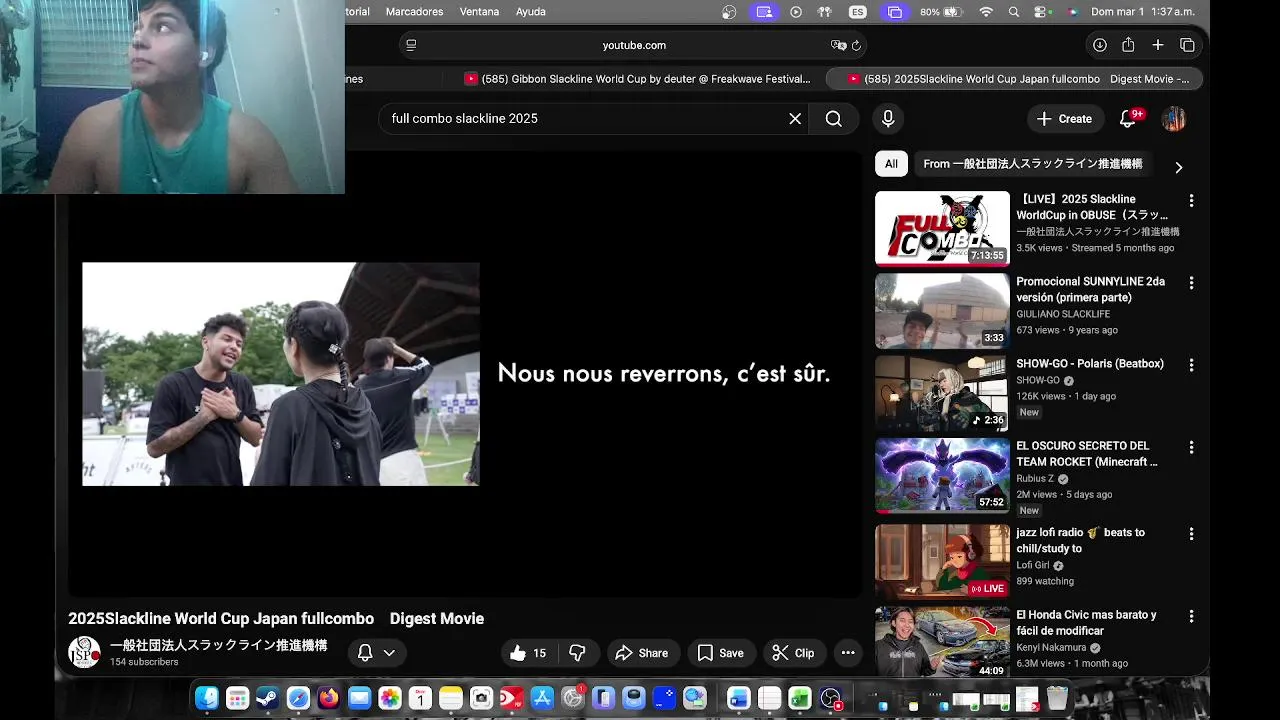The width and height of the screenshot is (1280, 720).
Task: Open Photos from the Dock
Action: 390,698
